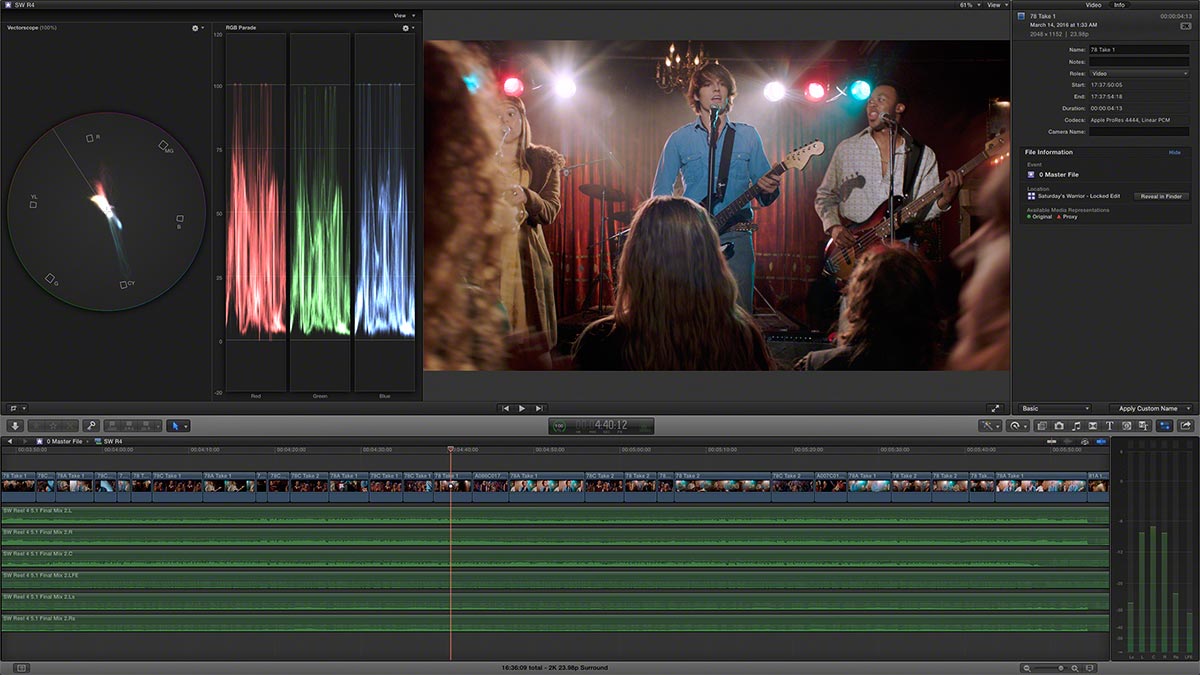Open the Retime speed menu
Viewport: 1200px width, 675px height.
point(1018,426)
